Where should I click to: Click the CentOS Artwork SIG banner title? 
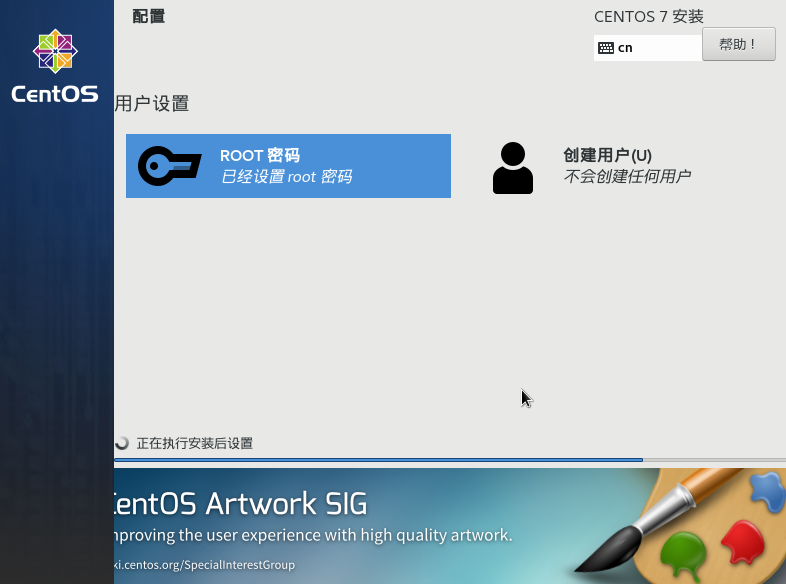coord(241,504)
